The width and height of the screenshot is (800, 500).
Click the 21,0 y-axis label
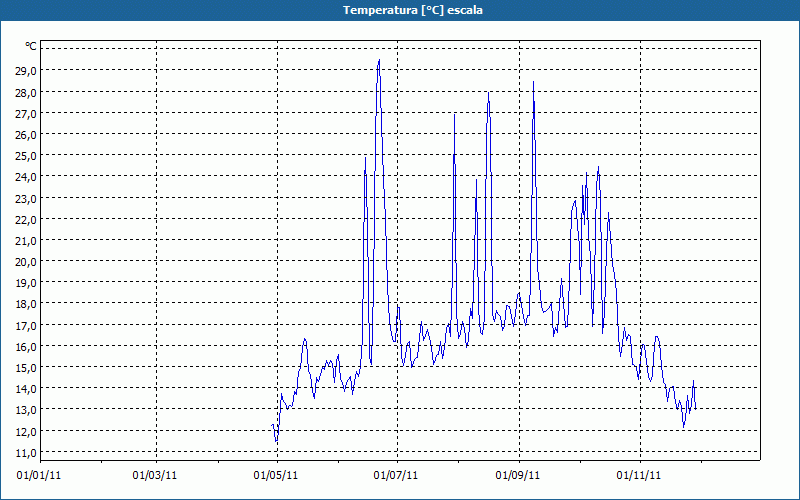coord(26,241)
